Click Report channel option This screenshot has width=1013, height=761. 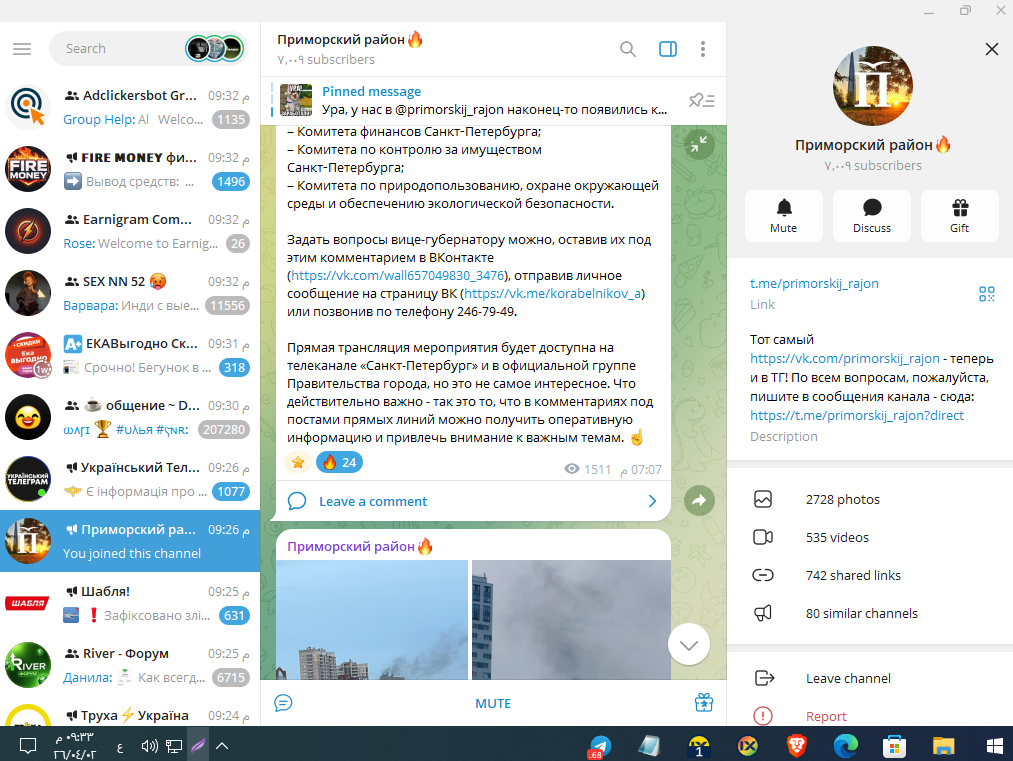tap(870, 716)
